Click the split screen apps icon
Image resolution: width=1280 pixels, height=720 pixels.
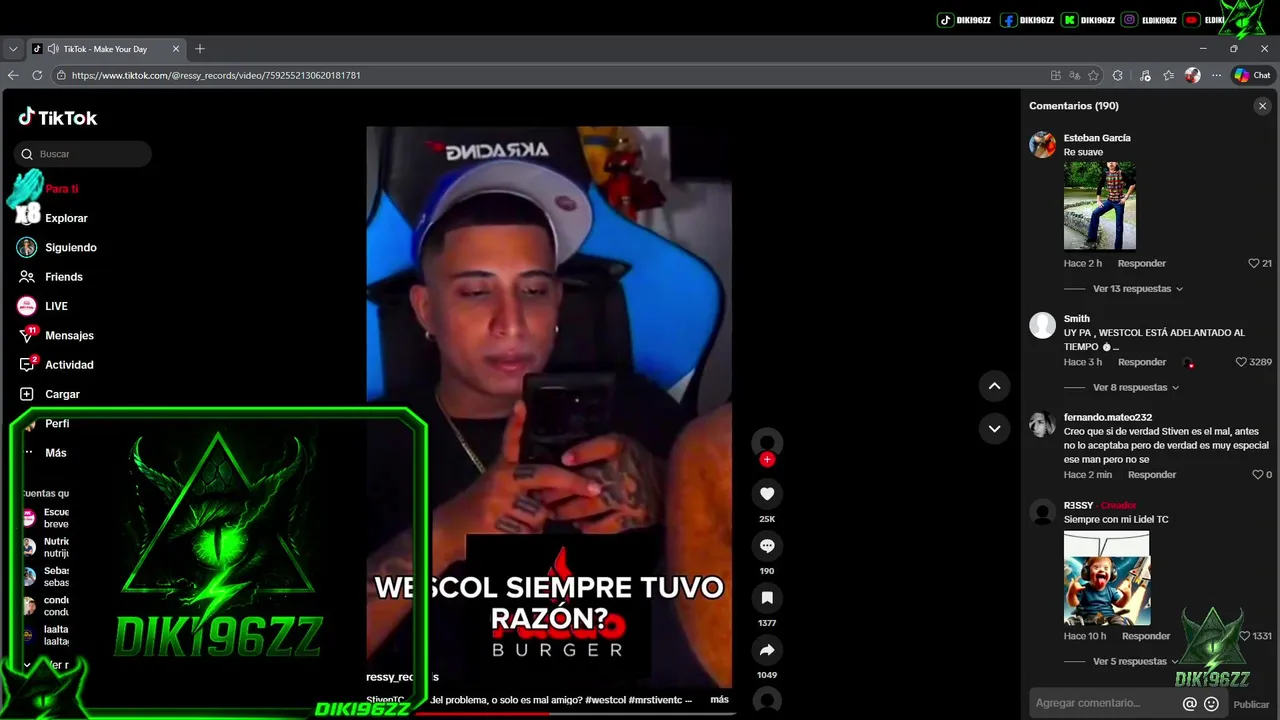(1056, 75)
